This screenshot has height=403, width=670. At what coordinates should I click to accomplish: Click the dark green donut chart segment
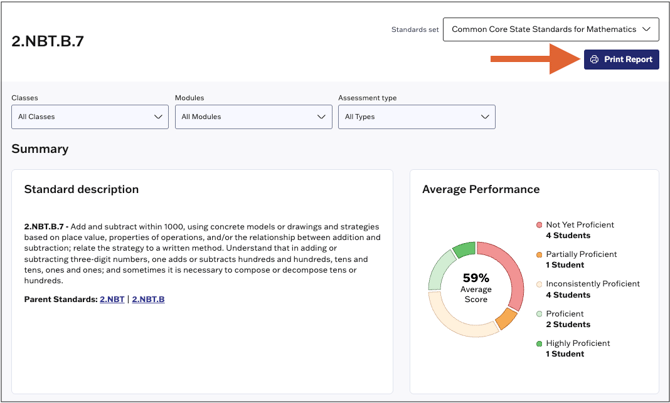tap(464, 249)
